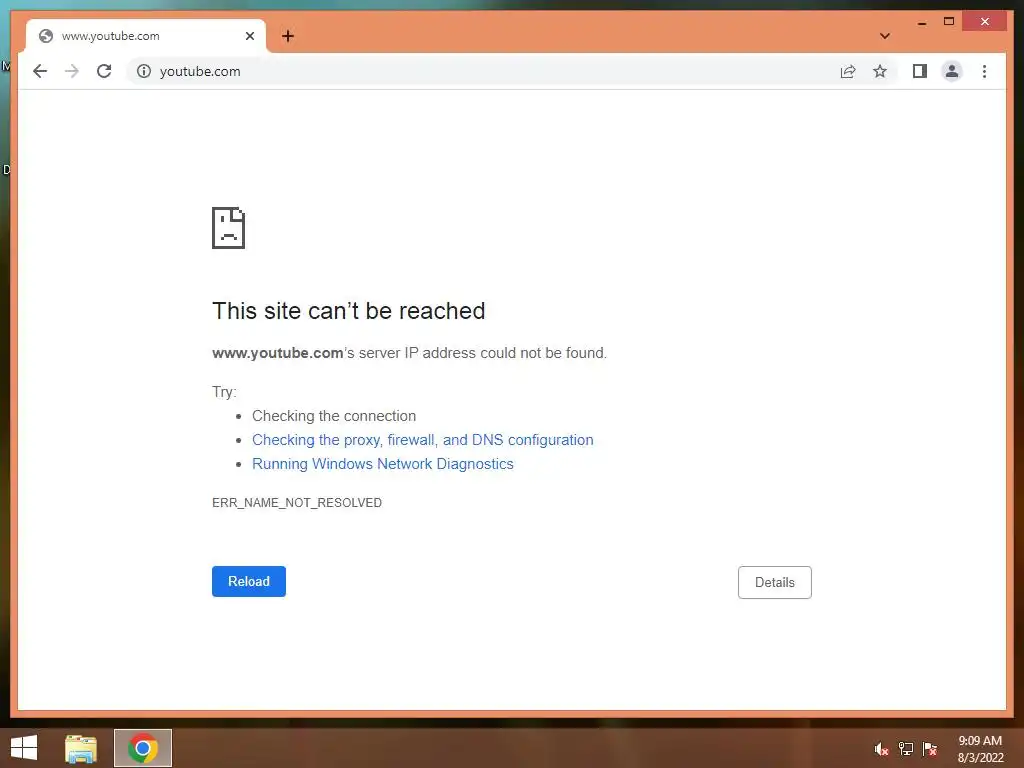Run Windows Network Diagnostics link
The image size is (1024, 768).
383,464
